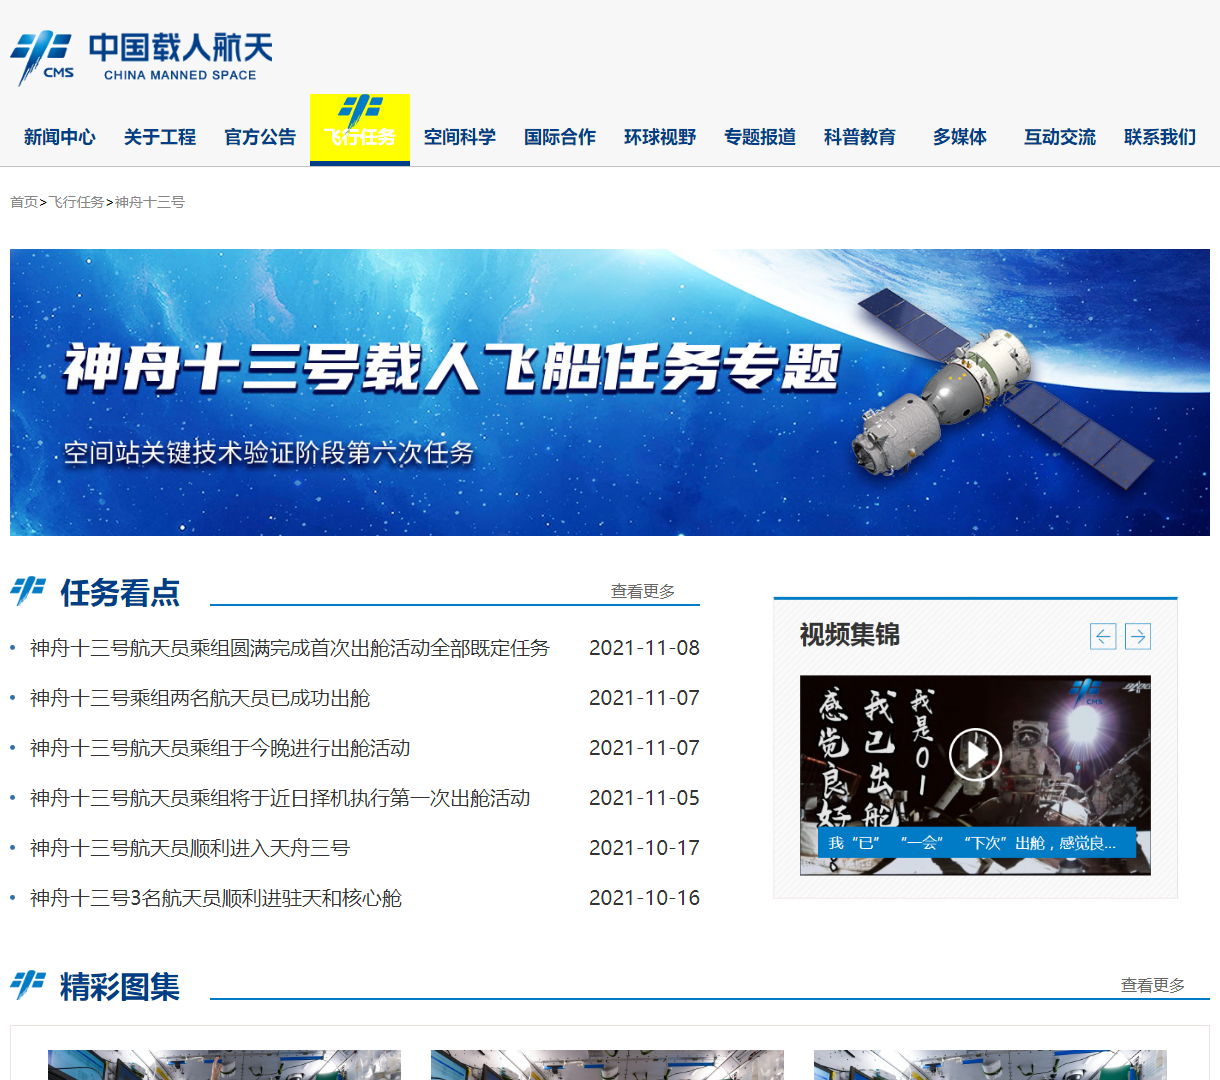The width and height of the screenshot is (1220, 1080).
Task: Open the 多媒体 navigation tab
Action: coord(958,137)
